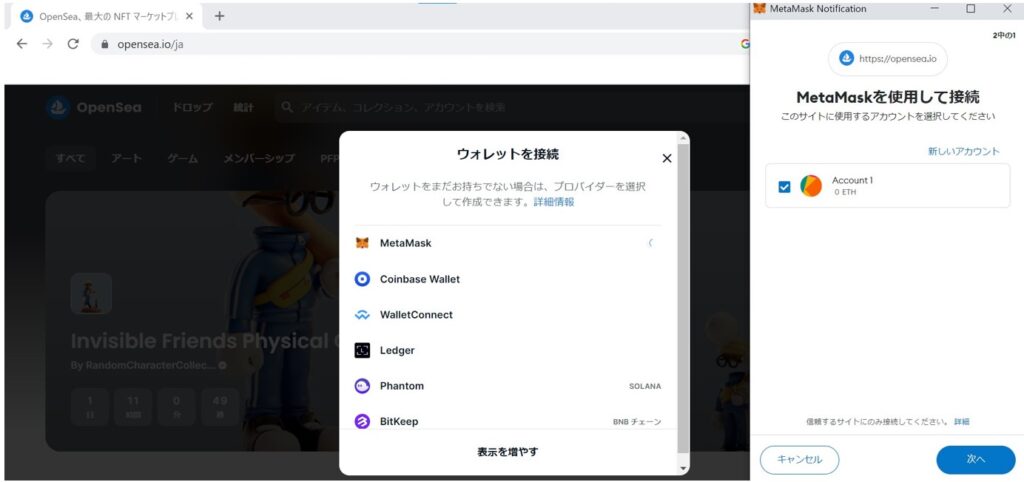Click the browser forward arrow
This screenshot has height=482, width=1024.
tap(47, 44)
